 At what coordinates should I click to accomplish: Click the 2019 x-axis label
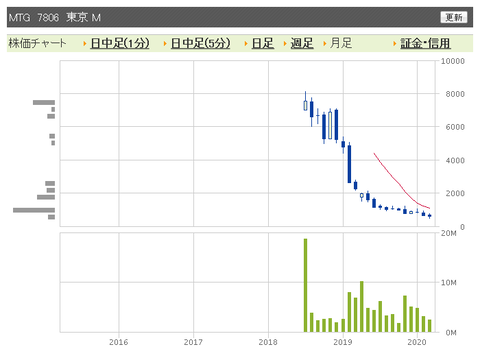[x=343, y=342]
